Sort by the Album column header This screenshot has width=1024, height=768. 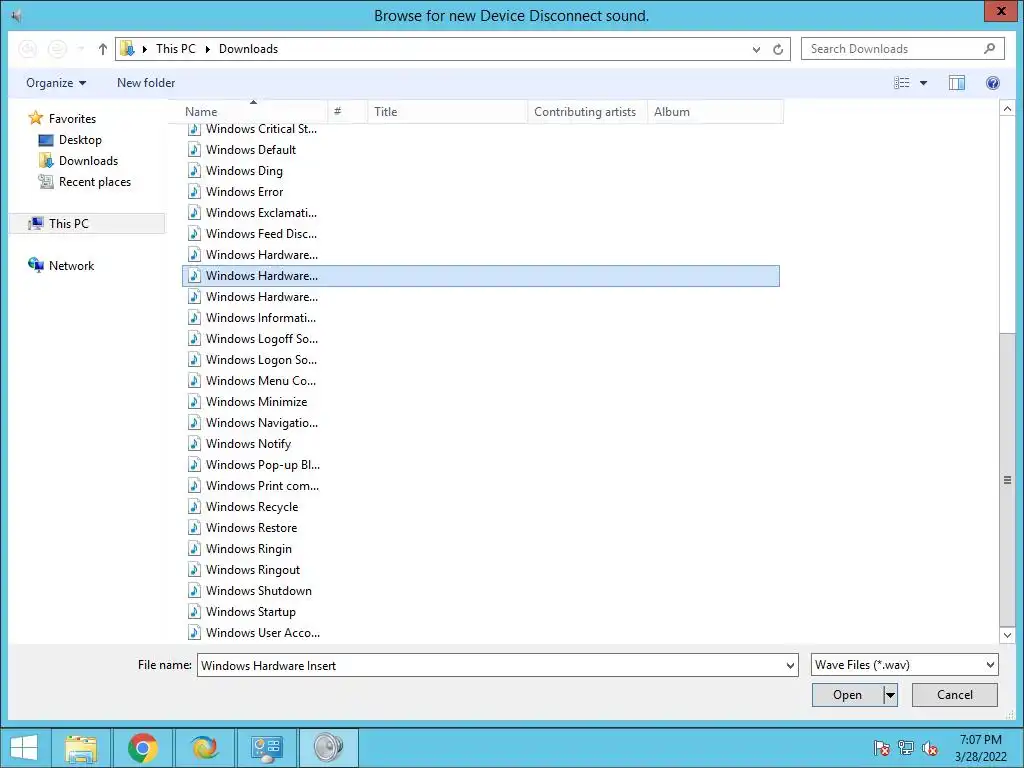(715, 112)
